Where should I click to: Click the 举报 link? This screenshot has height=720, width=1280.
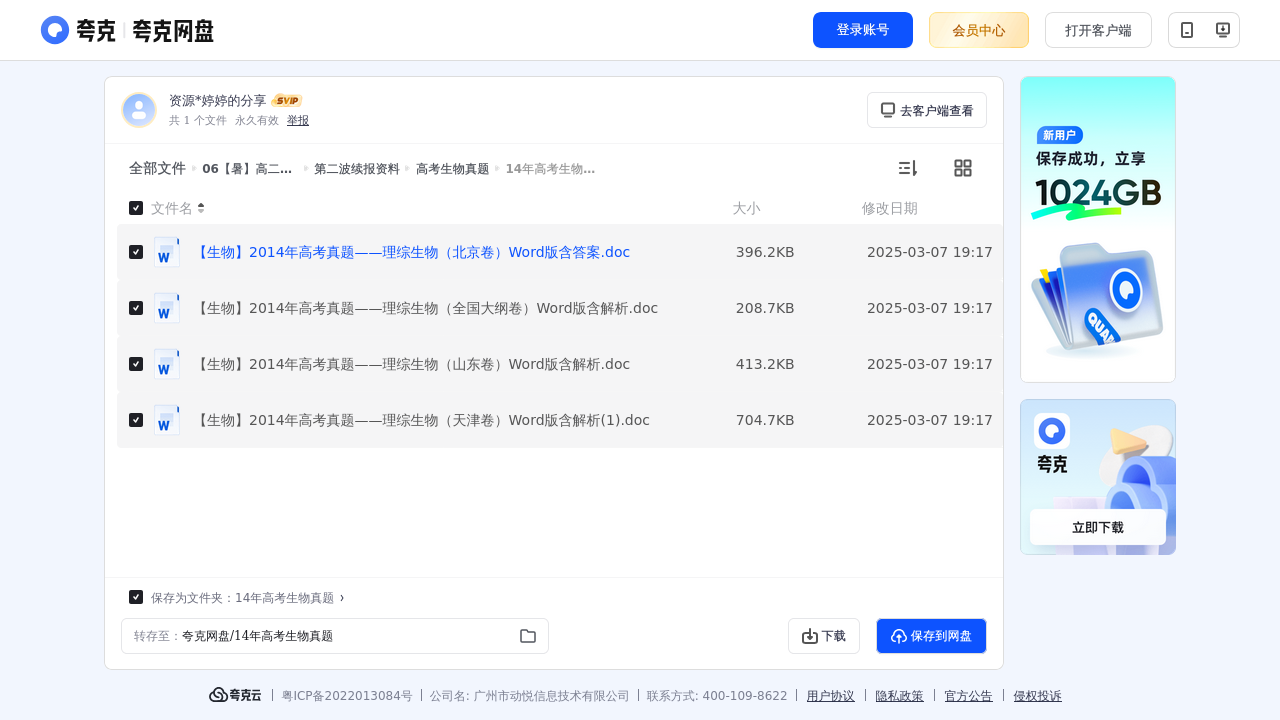pyautogui.click(x=298, y=120)
